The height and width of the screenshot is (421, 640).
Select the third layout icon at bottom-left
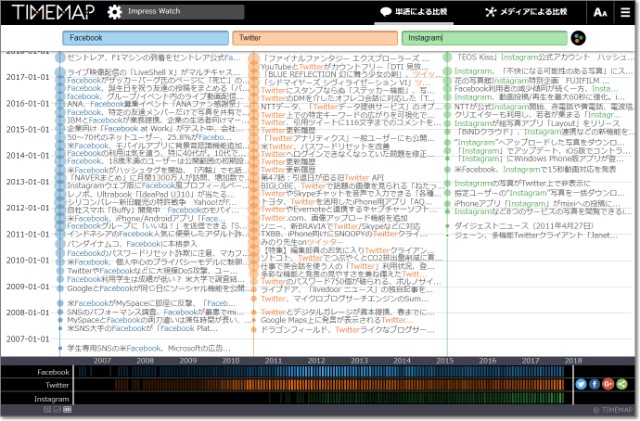tap(68, 411)
